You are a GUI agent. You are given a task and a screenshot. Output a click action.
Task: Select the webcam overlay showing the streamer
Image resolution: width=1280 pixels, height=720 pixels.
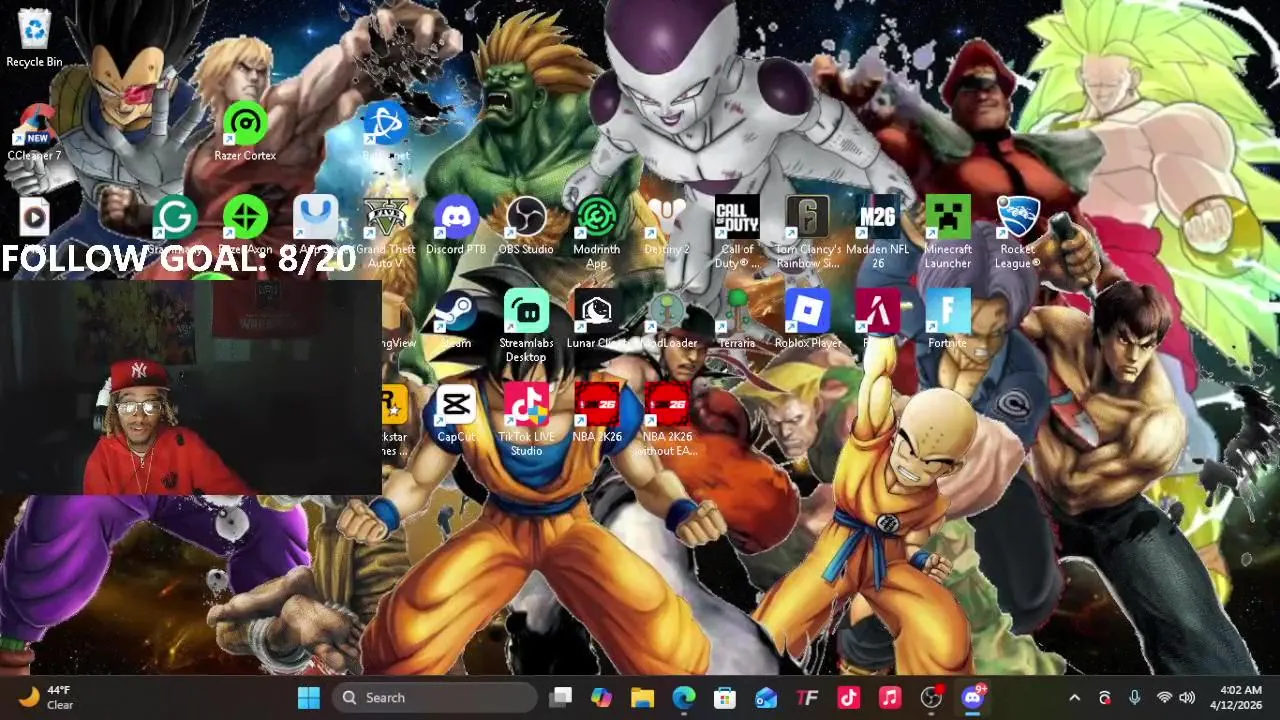(x=190, y=388)
